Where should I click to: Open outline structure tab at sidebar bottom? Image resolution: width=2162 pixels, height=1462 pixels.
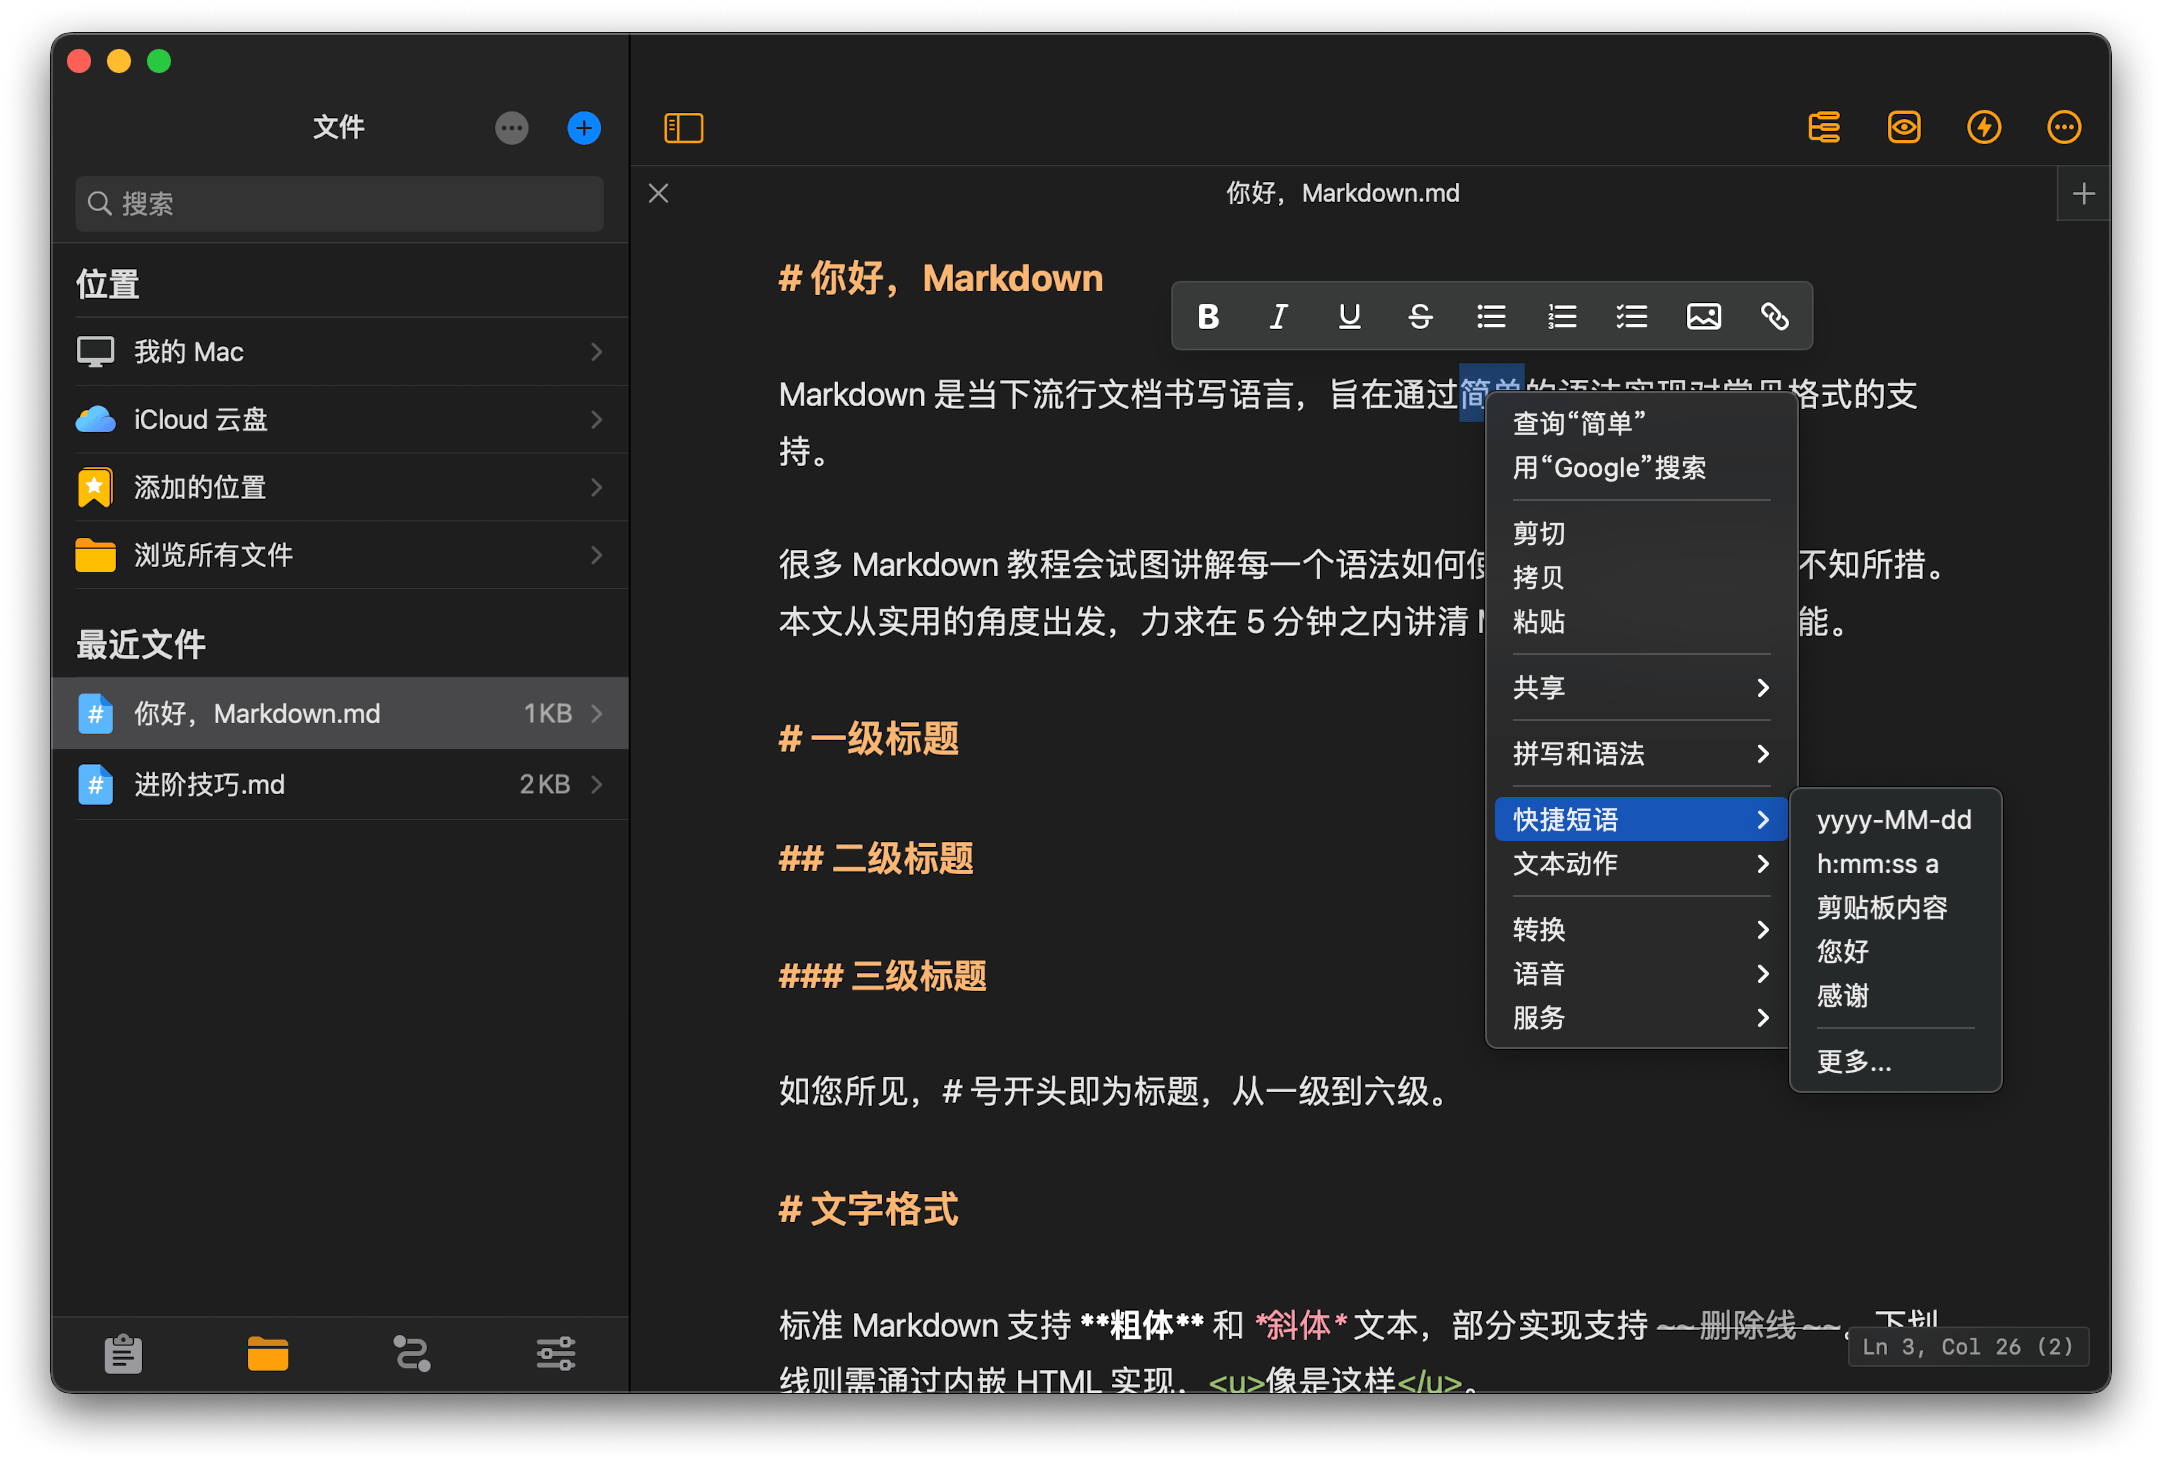[412, 1354]
